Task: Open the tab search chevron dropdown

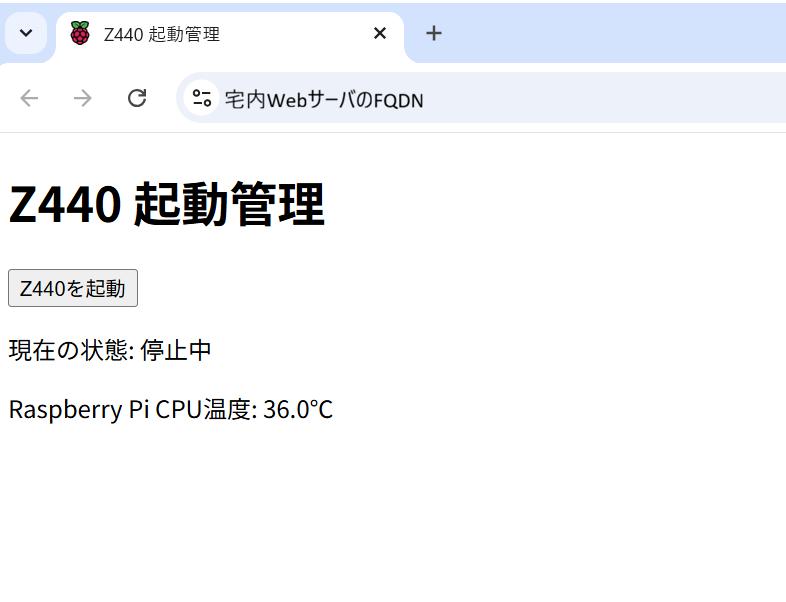Action: 26,33
